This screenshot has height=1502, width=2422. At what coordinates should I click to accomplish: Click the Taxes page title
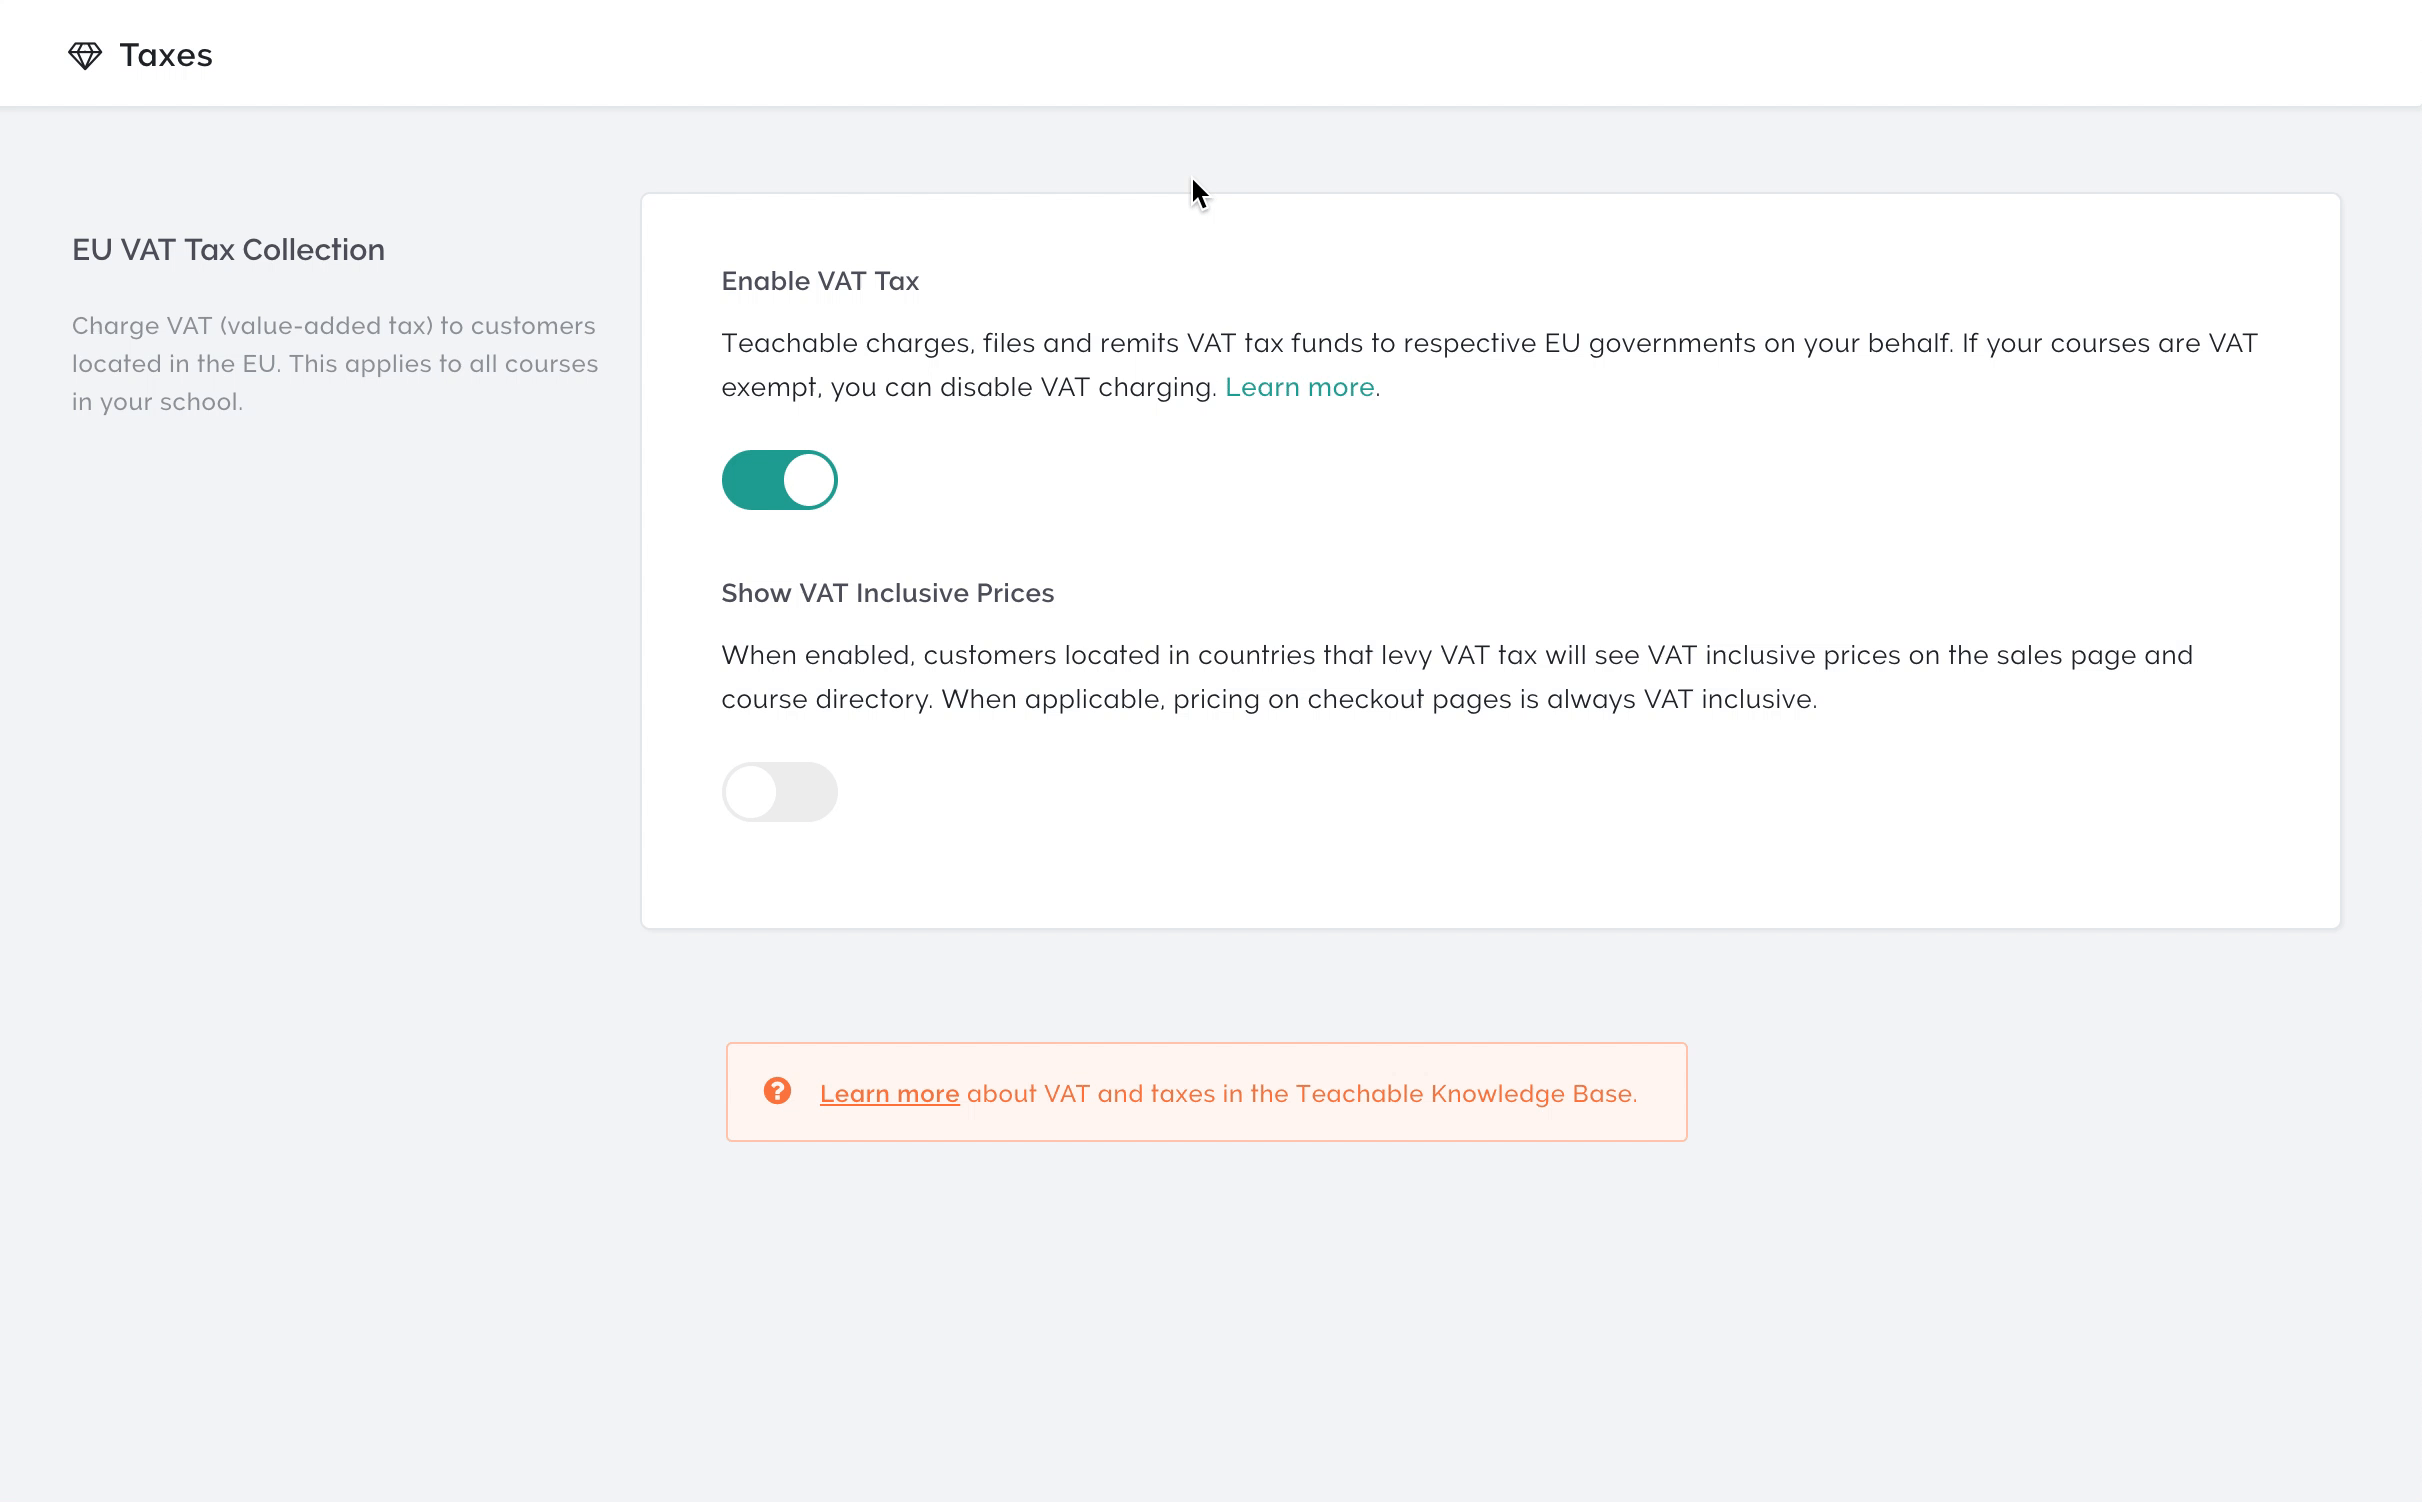click(x=166, y=55)
